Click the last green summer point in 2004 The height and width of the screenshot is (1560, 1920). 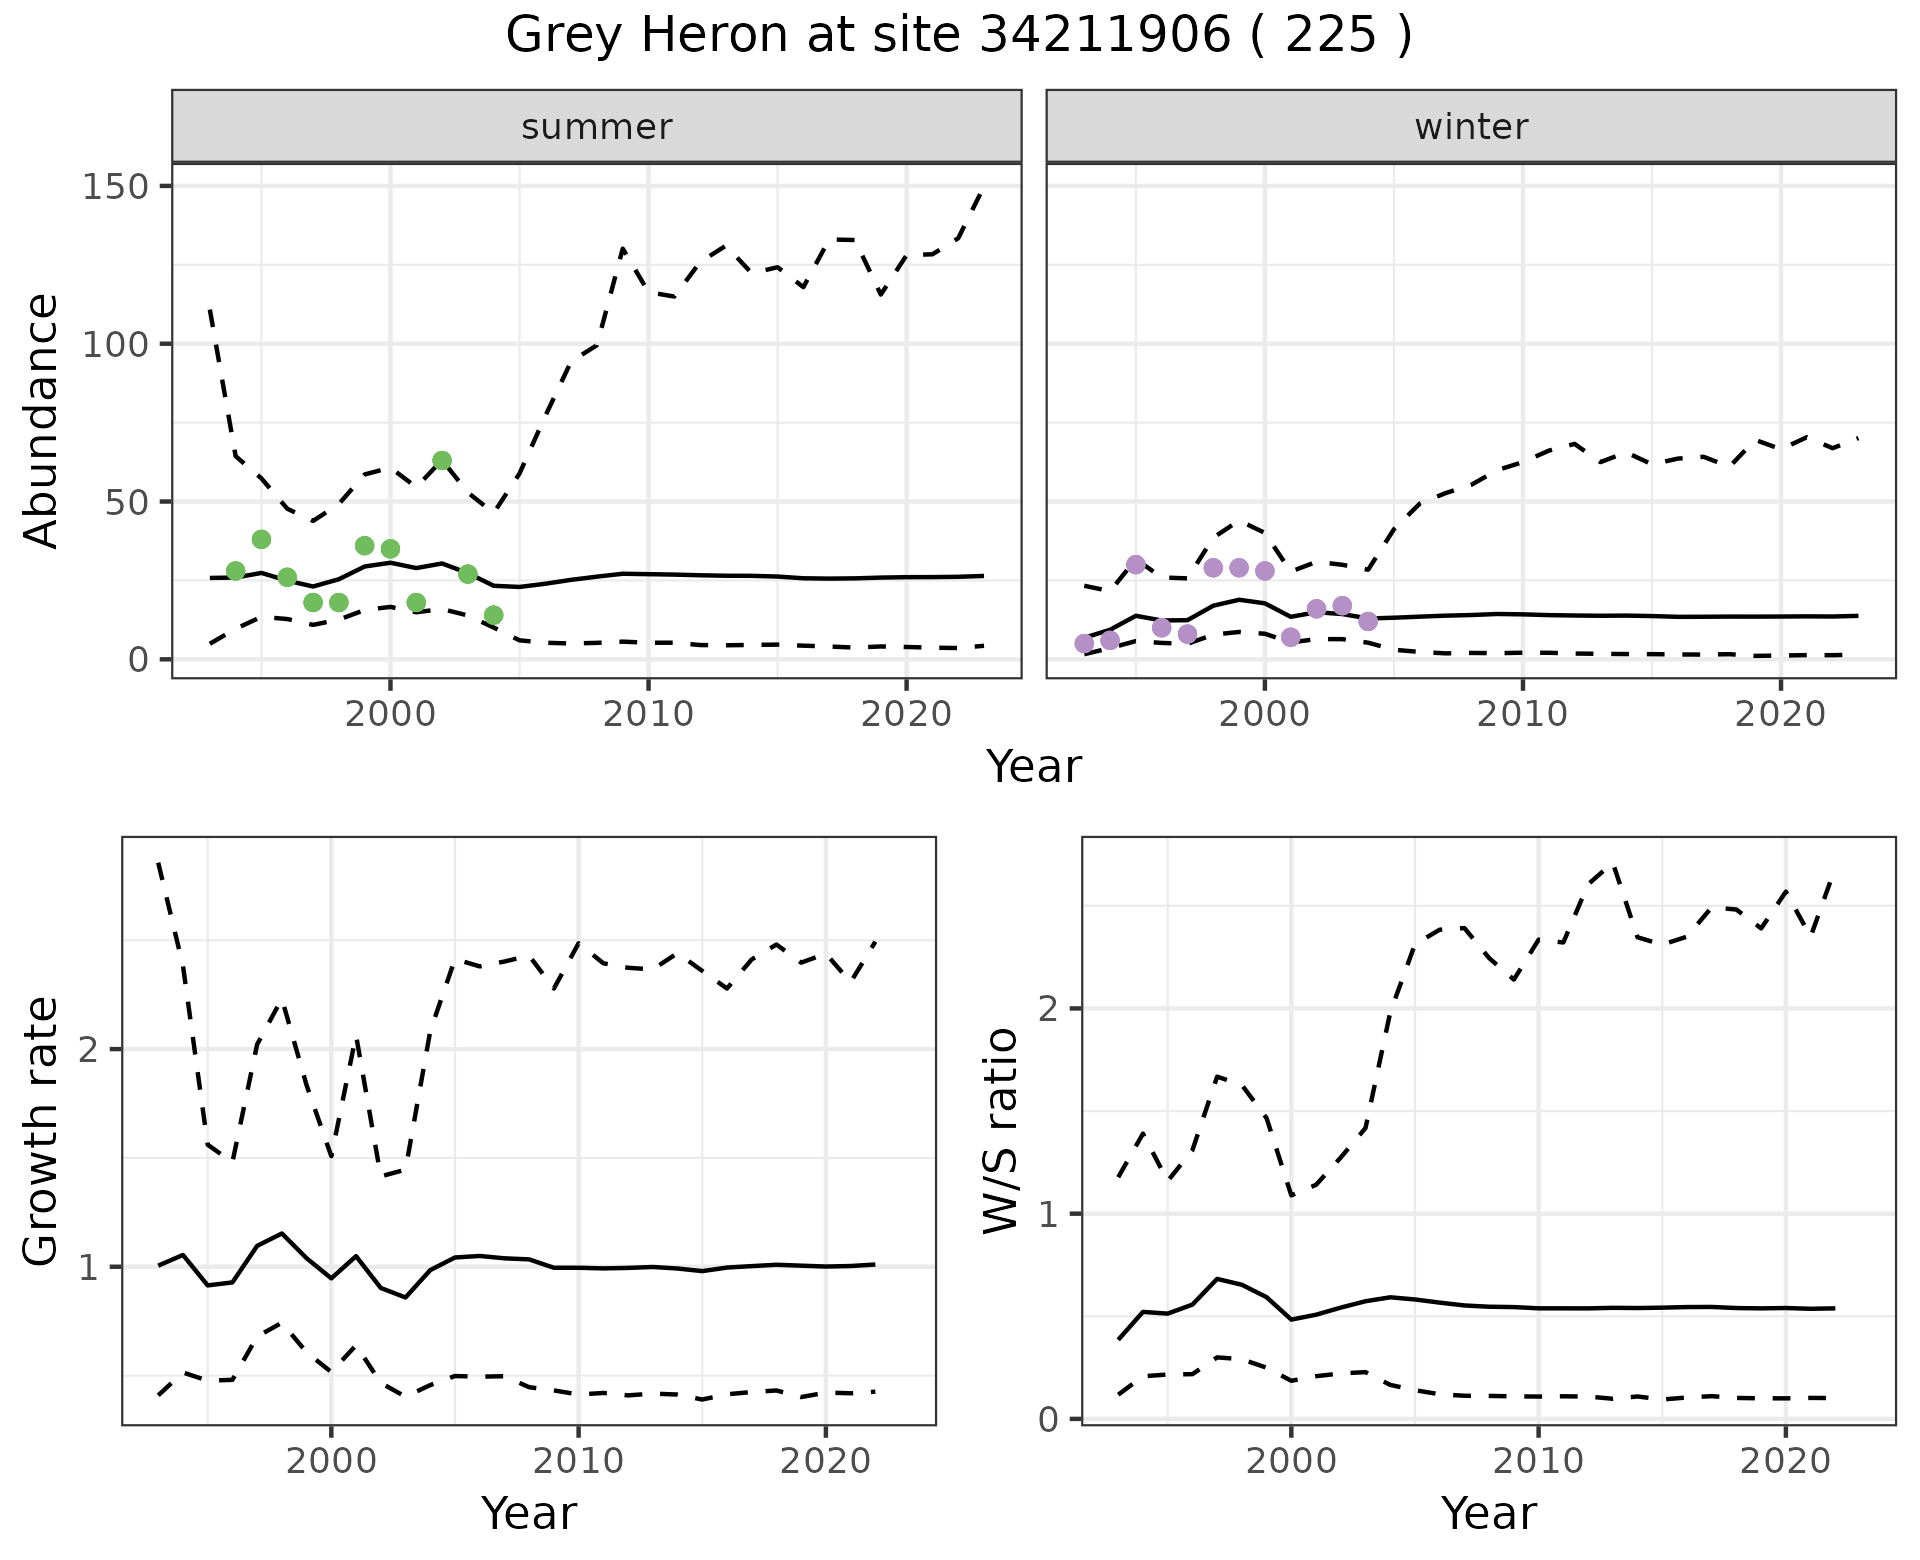tap(493, 615)
